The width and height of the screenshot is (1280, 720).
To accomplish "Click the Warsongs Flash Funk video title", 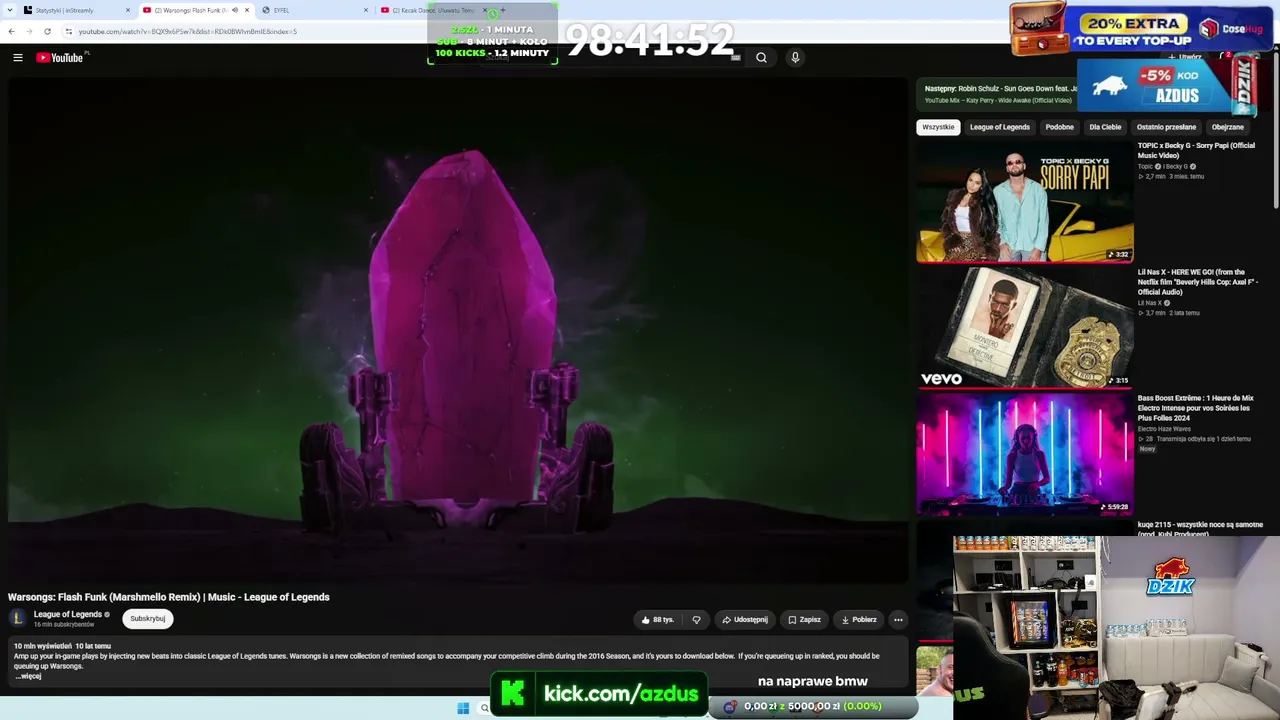I will pos(169,597).
